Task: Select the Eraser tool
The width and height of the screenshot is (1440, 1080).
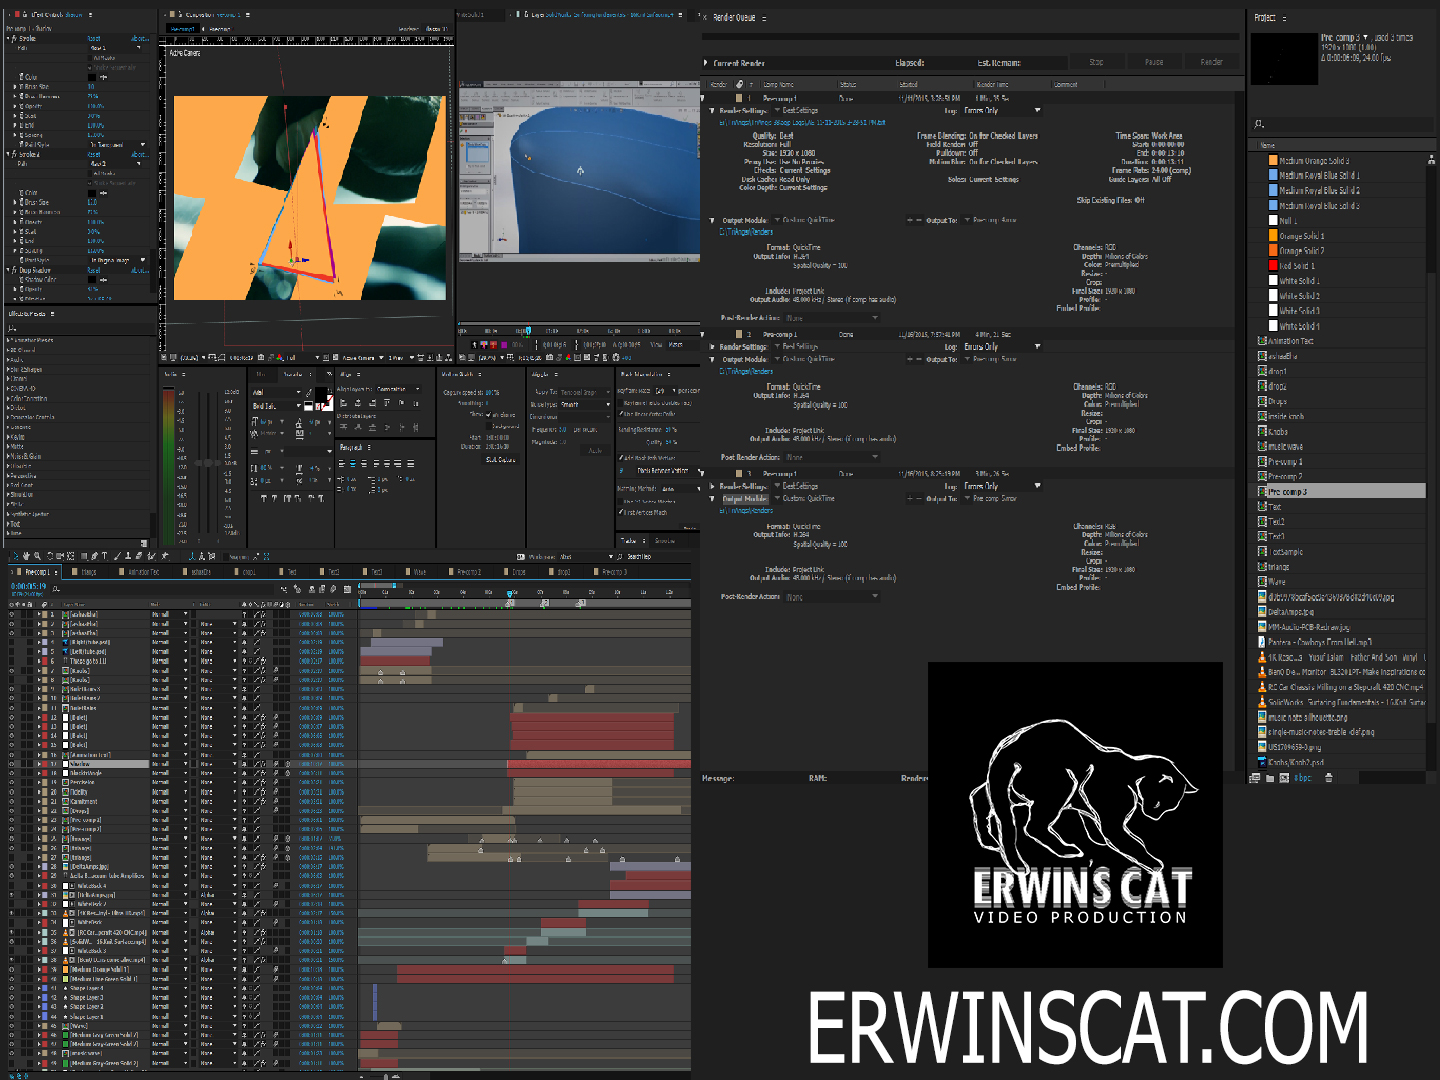Action: coord(139,556)
